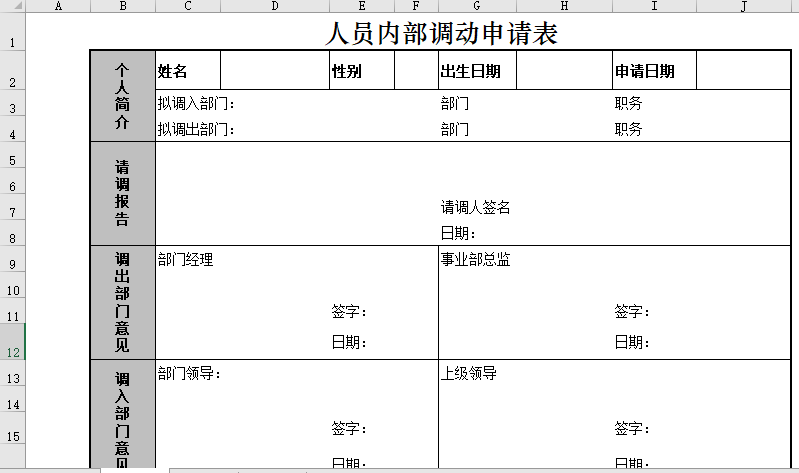
Task: Select the 拟调出部门: cell
Action: (x=196, y=129)
